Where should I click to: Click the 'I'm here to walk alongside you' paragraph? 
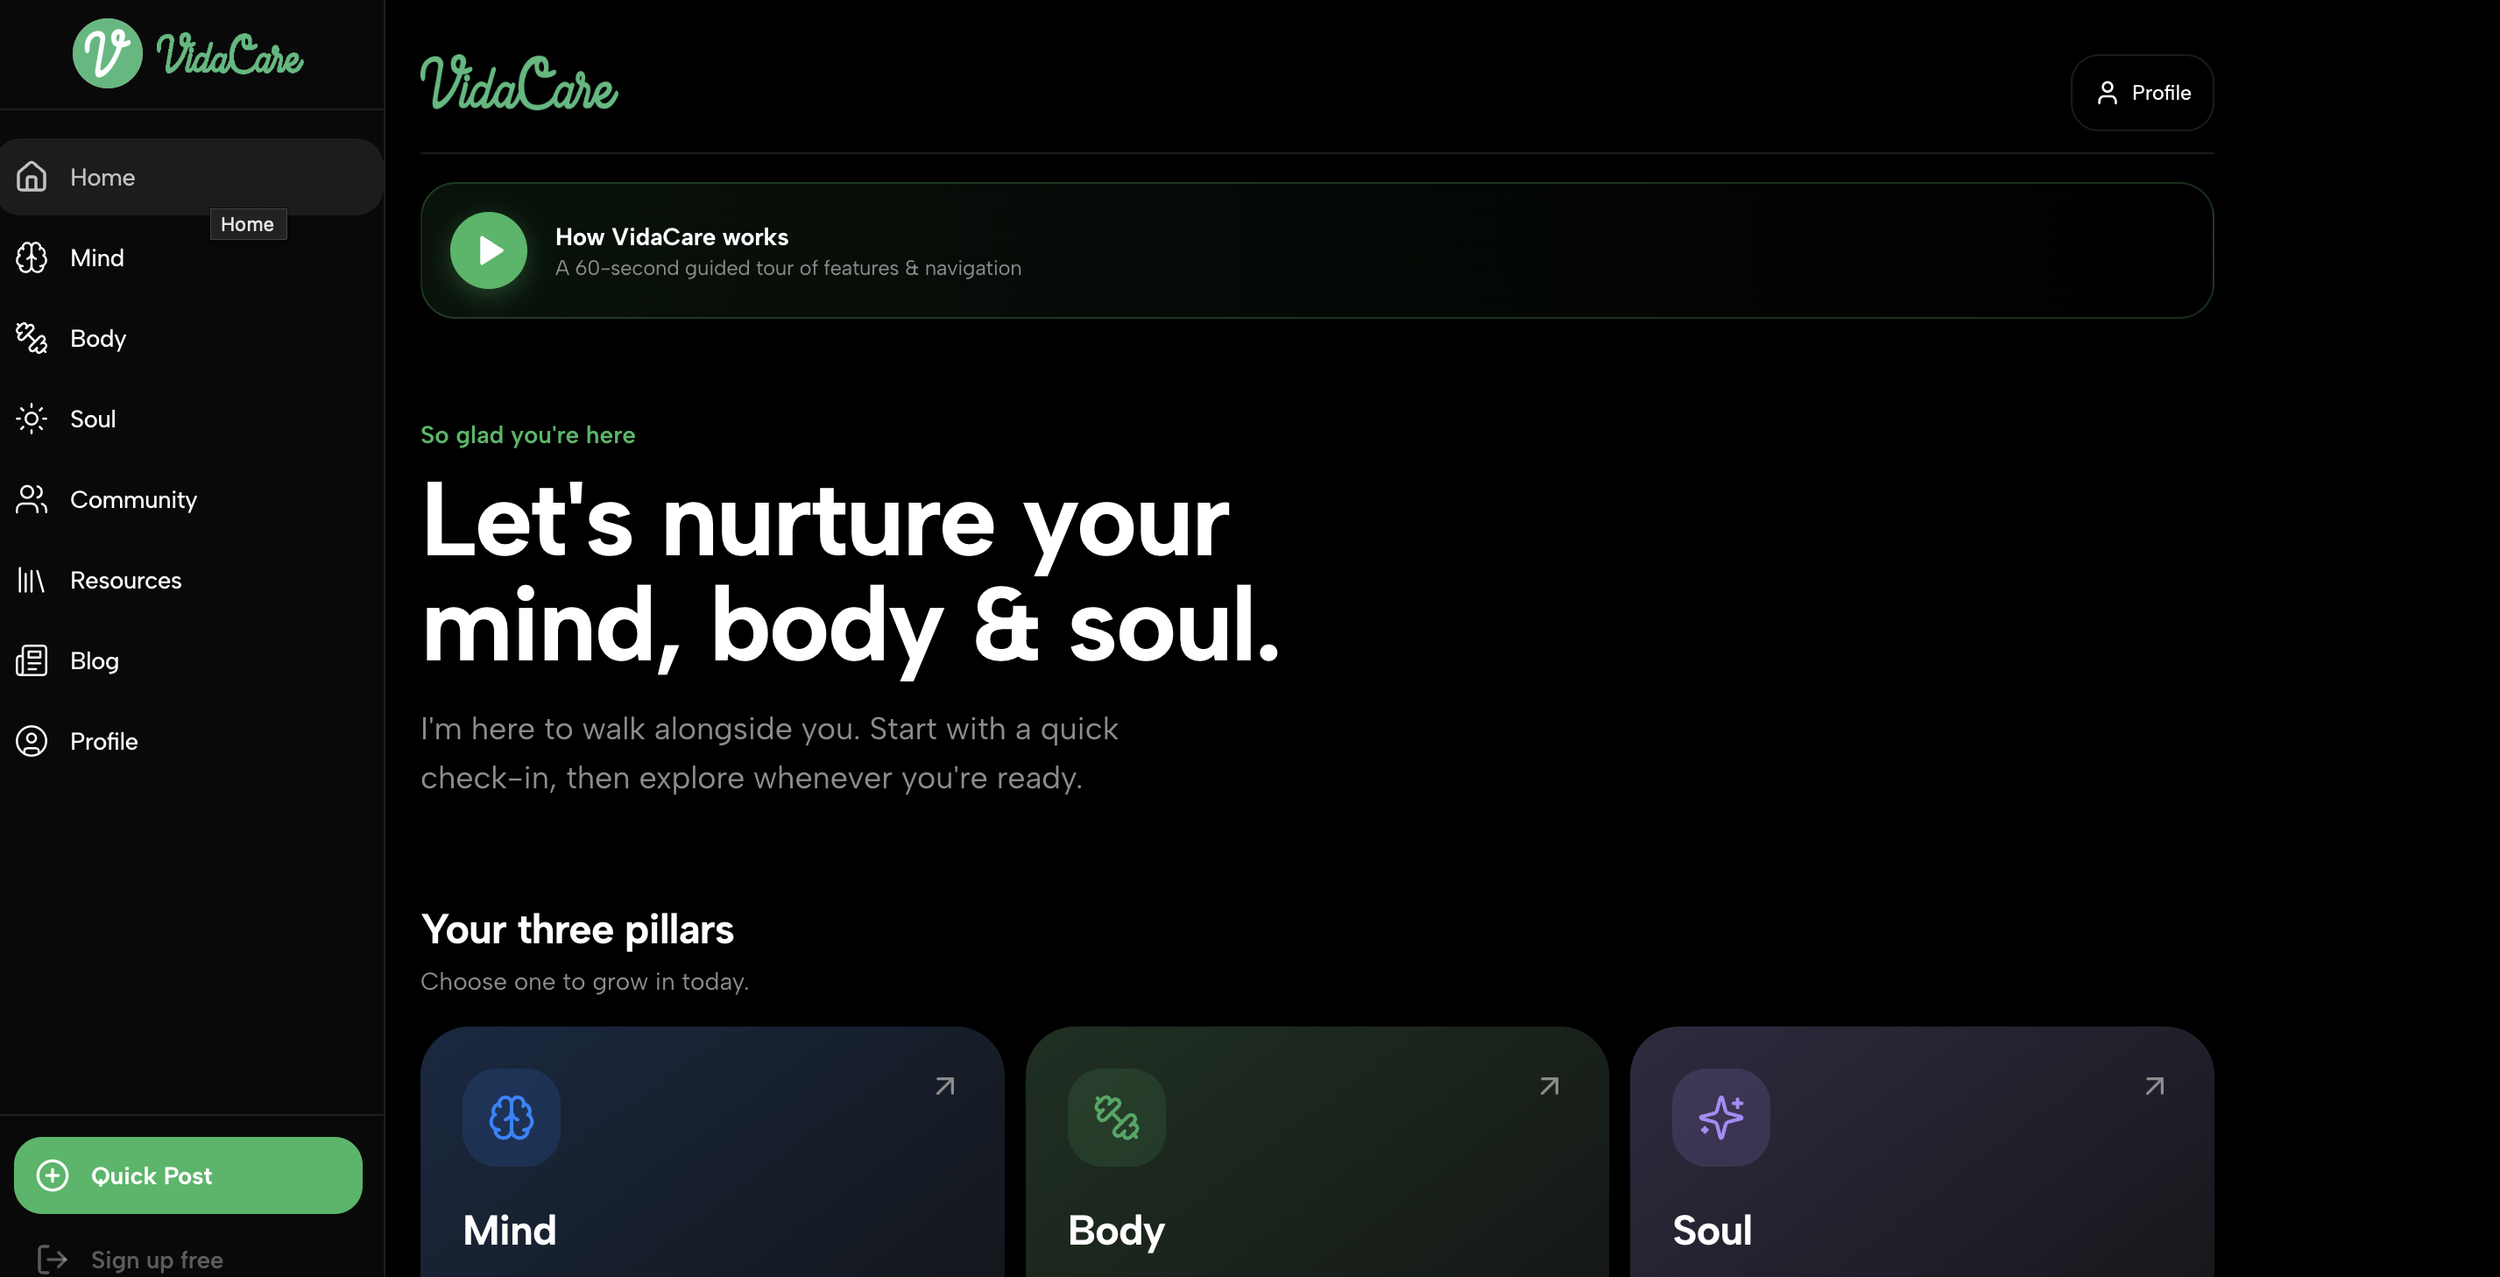[x=769, y=753]
